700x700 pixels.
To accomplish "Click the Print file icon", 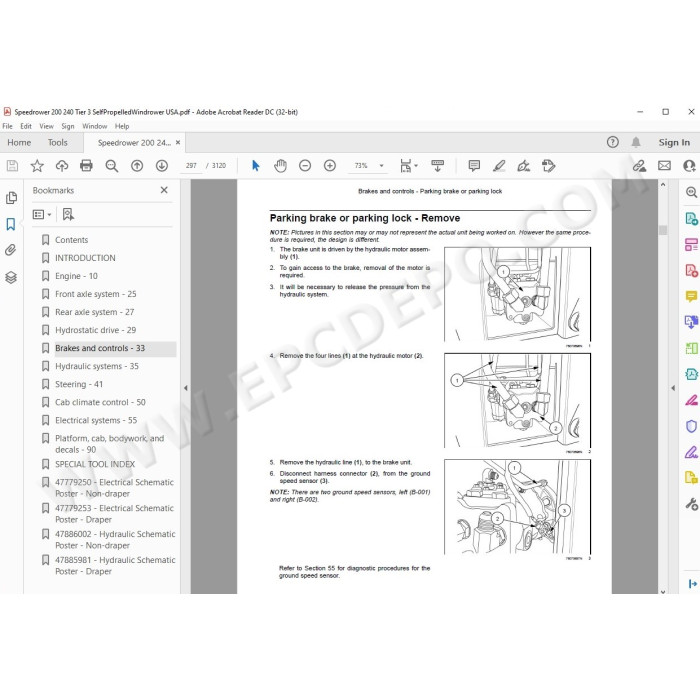I will pyautogui.click(x=86, y=166).
